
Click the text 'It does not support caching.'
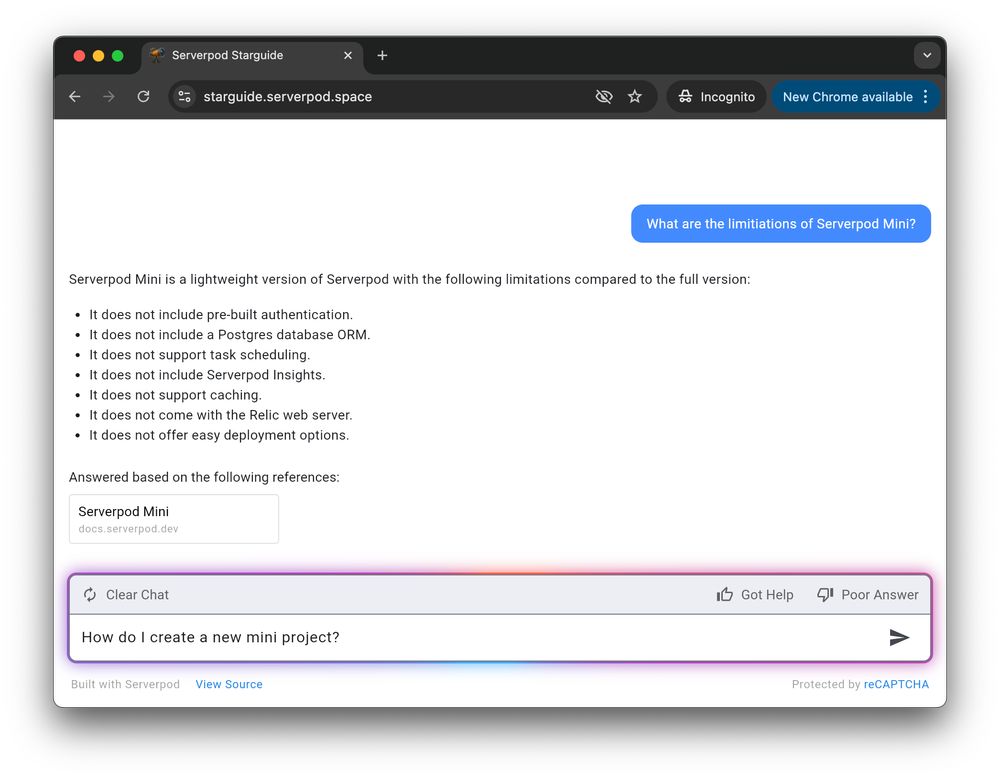175,395
